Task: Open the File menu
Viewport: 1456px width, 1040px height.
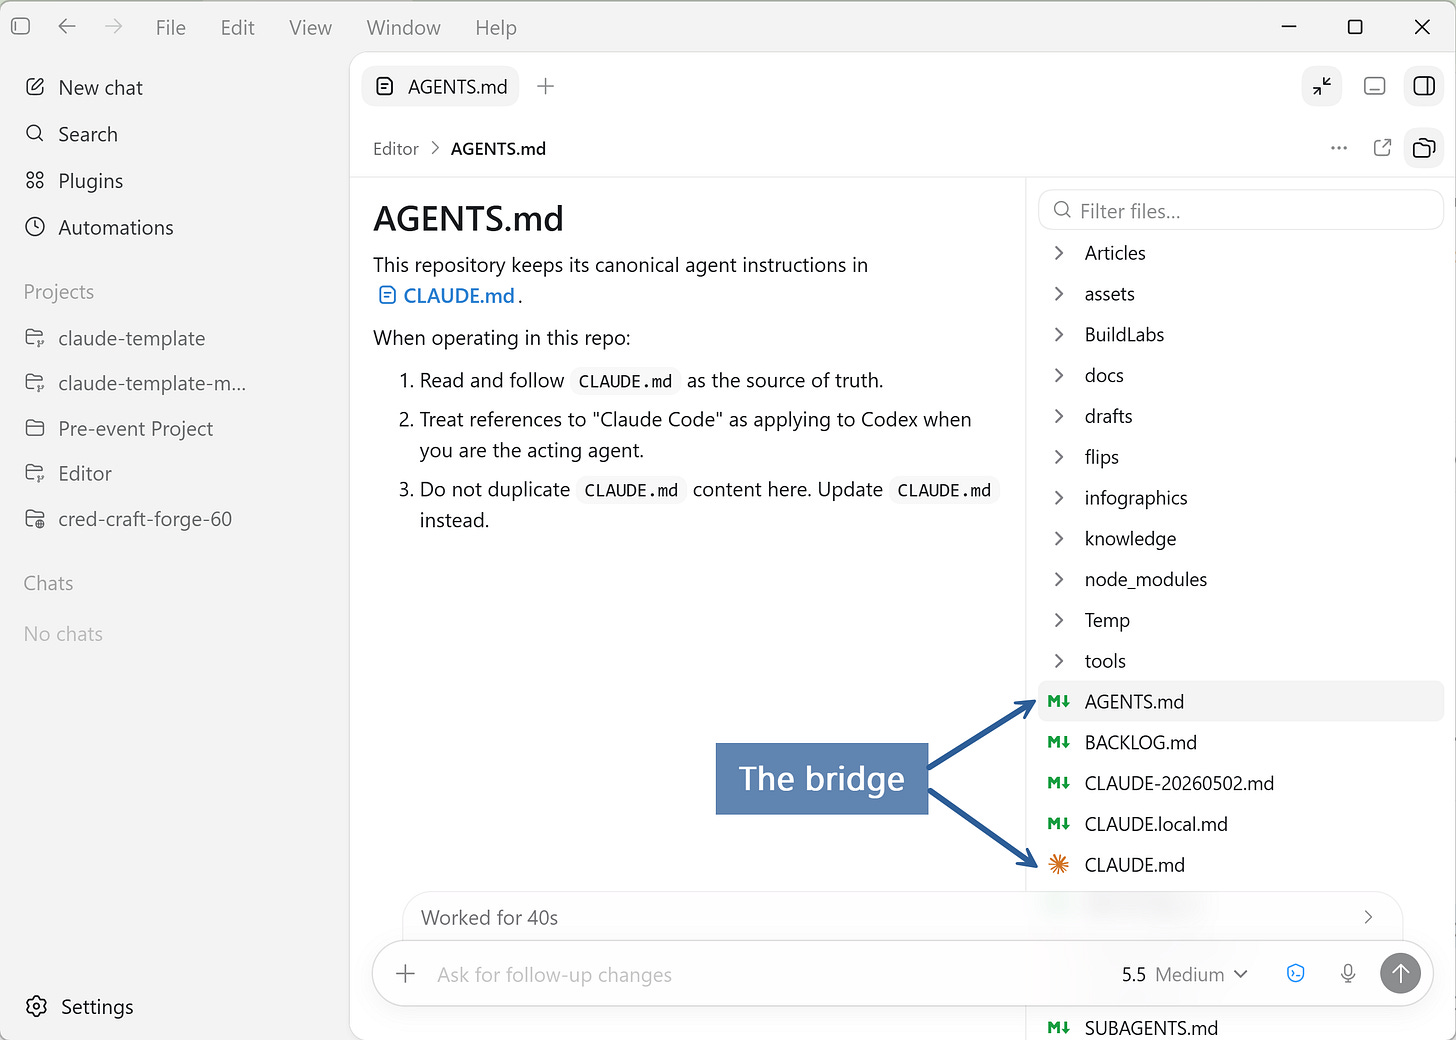Action: [171, 28]
